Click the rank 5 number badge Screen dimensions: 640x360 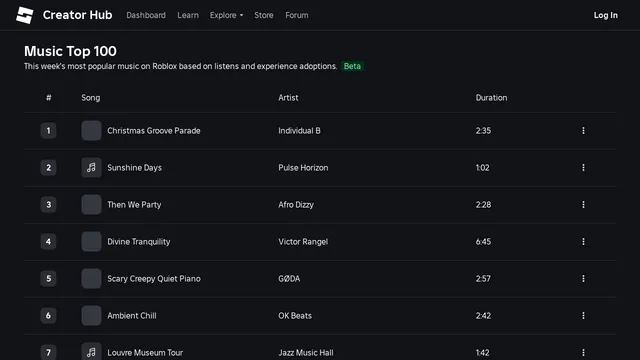[x=48, y=278]
